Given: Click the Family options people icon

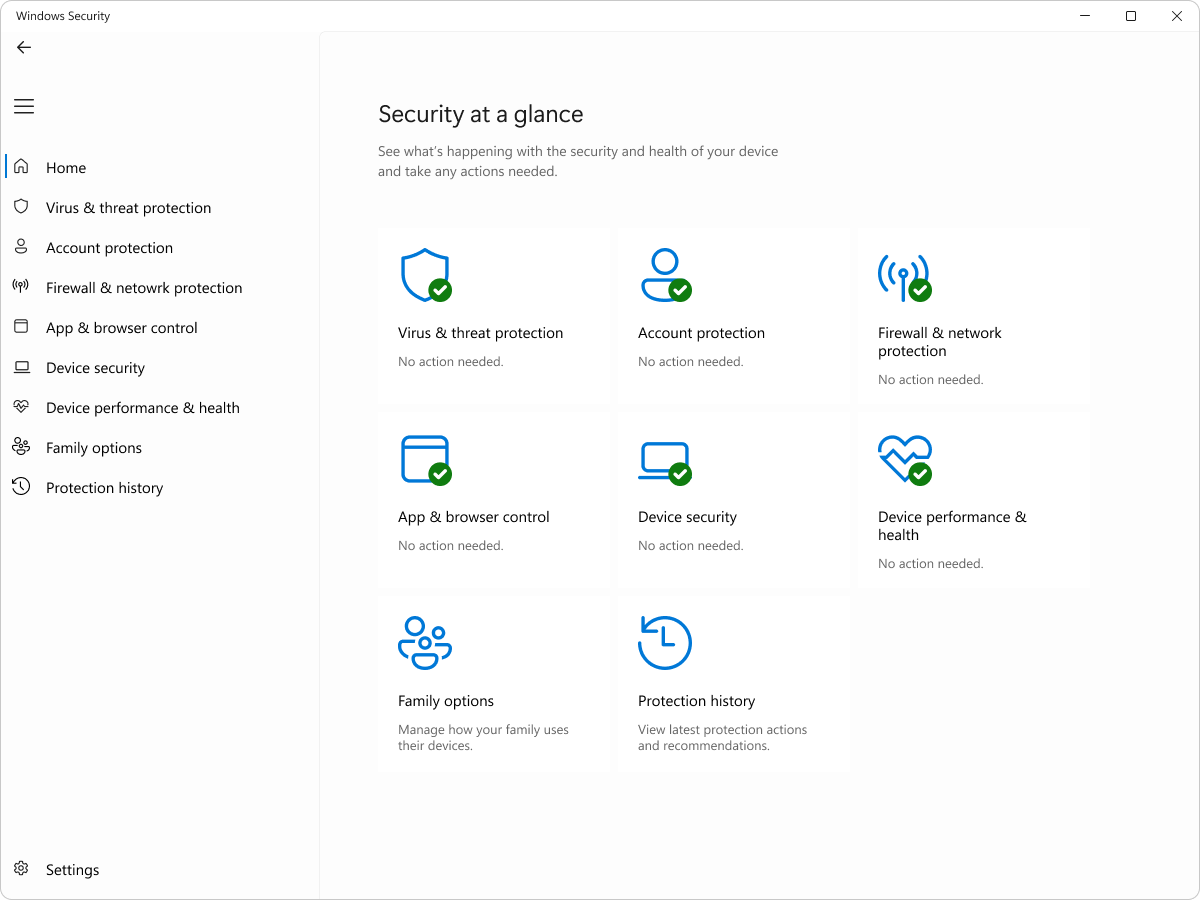Looking at the screenshot, I should tap(425, 642).
